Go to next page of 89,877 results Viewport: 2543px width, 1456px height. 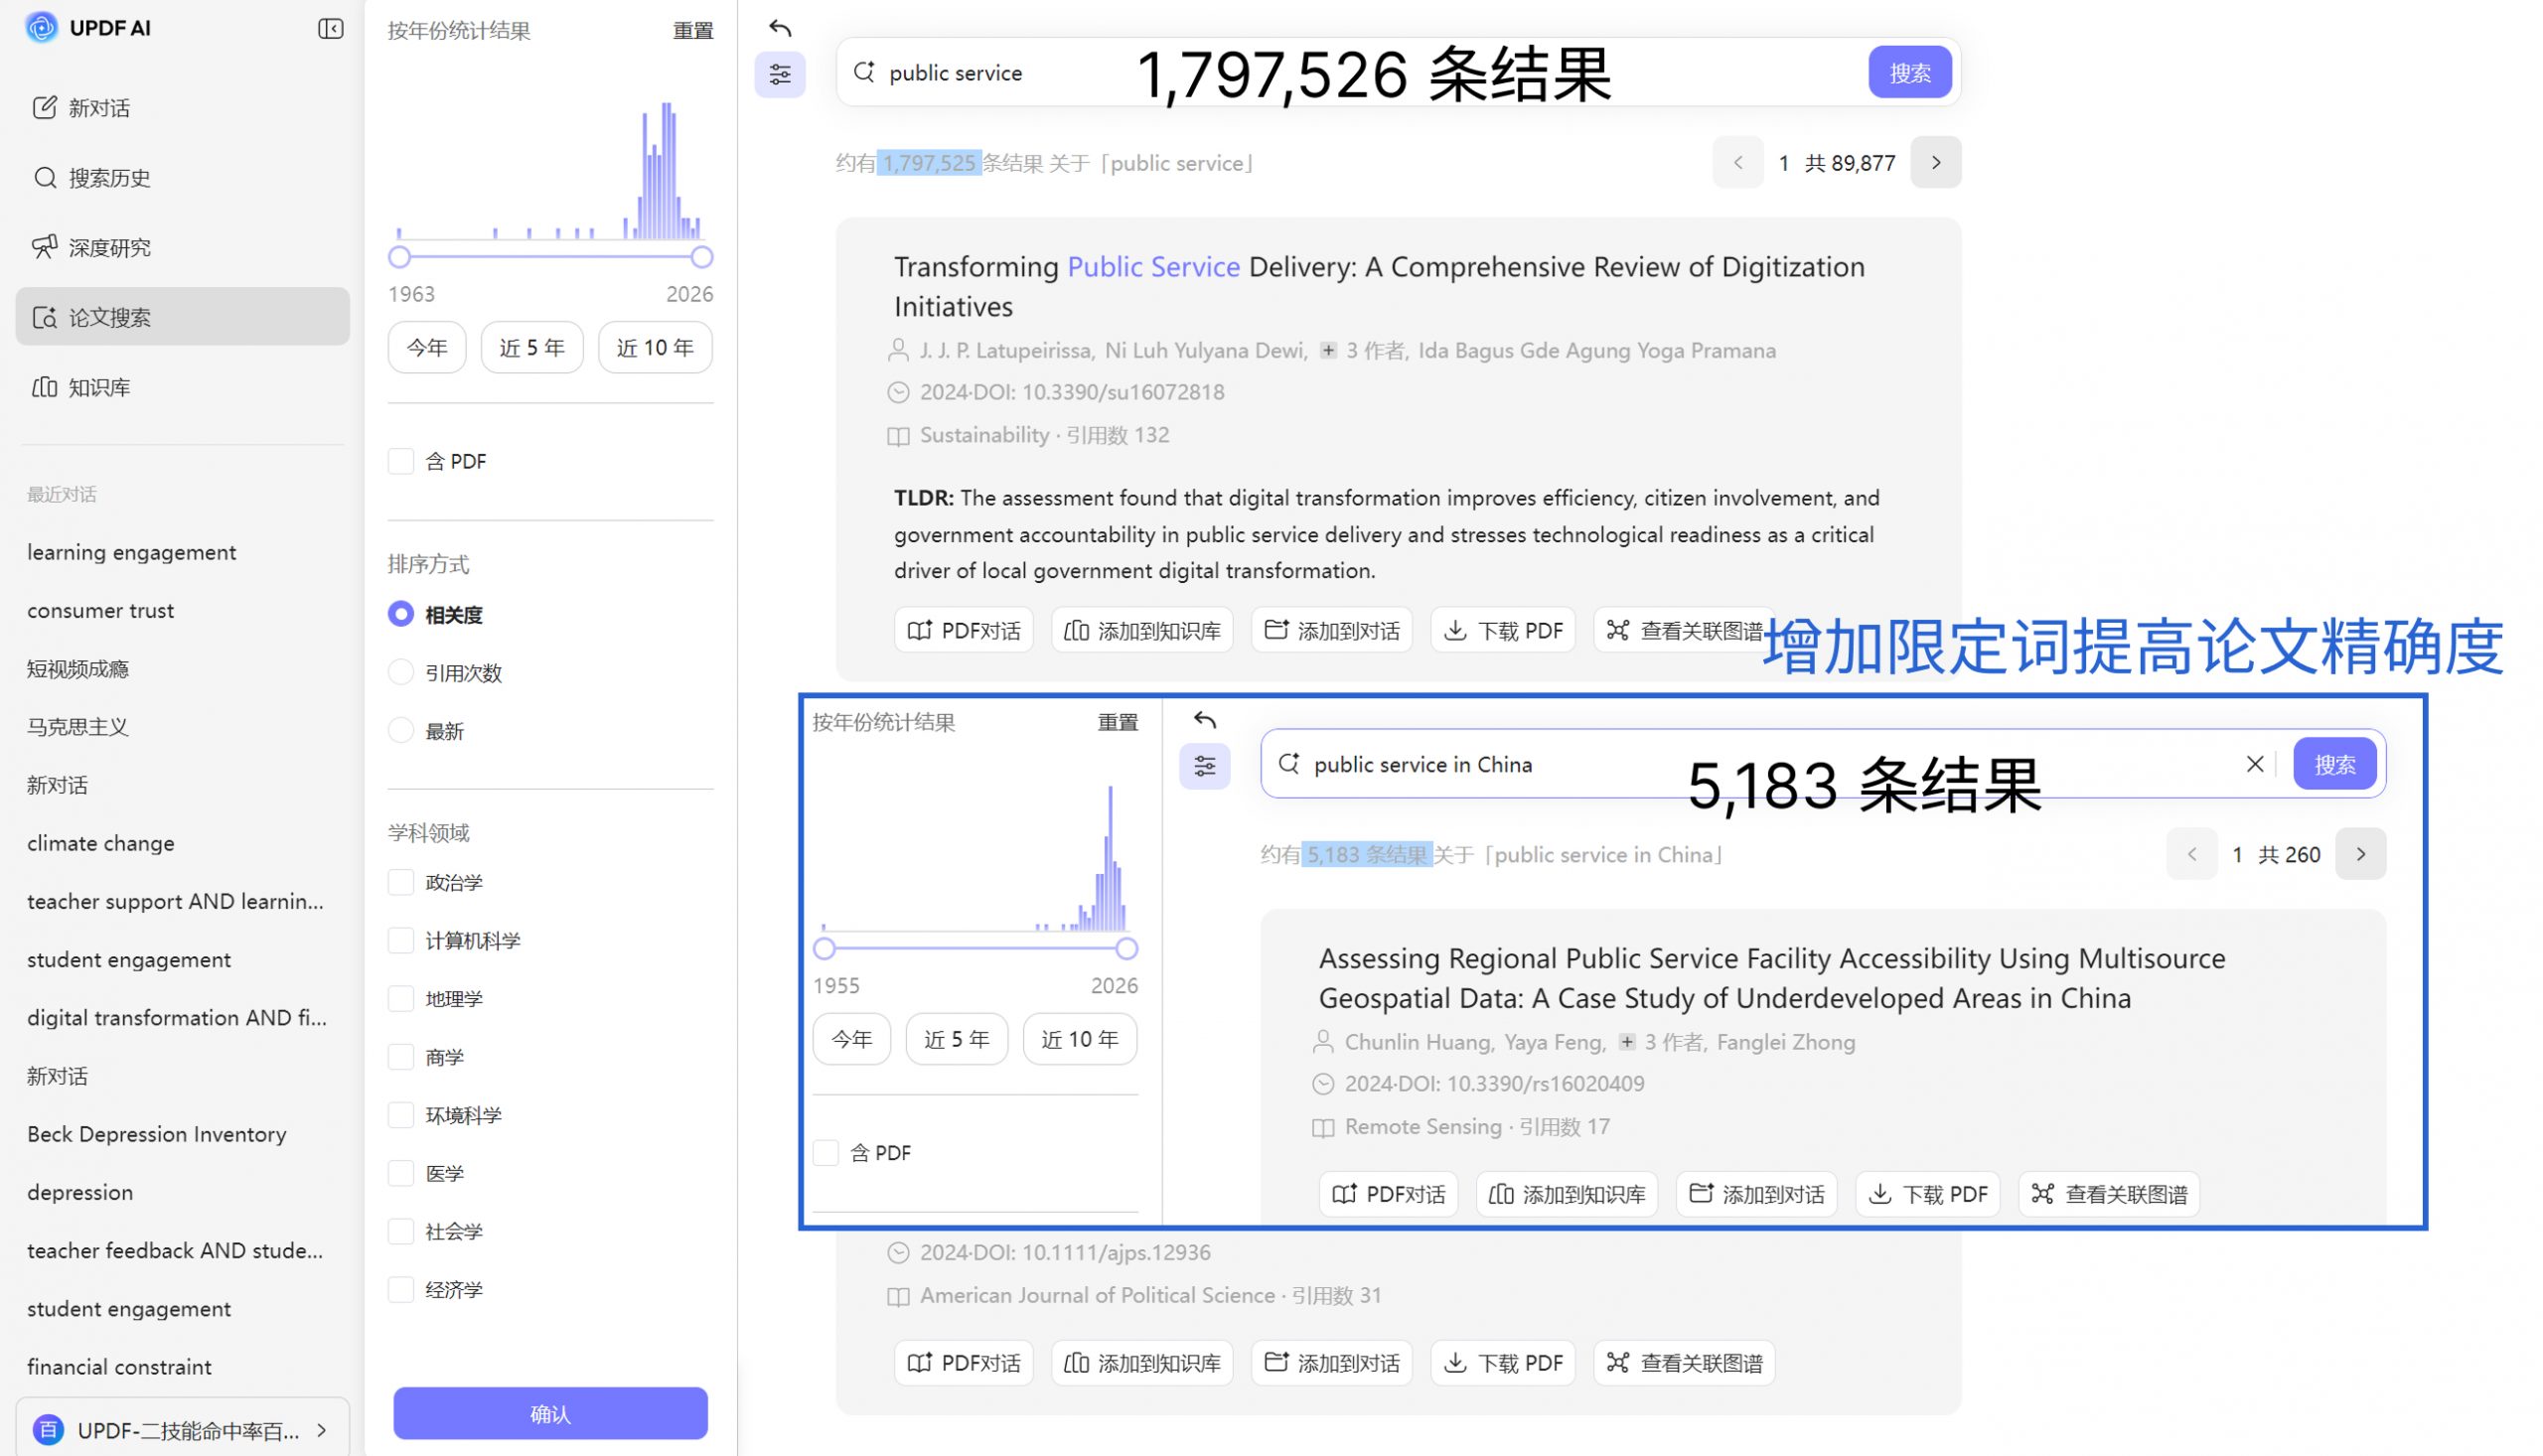pos(1935,162)
